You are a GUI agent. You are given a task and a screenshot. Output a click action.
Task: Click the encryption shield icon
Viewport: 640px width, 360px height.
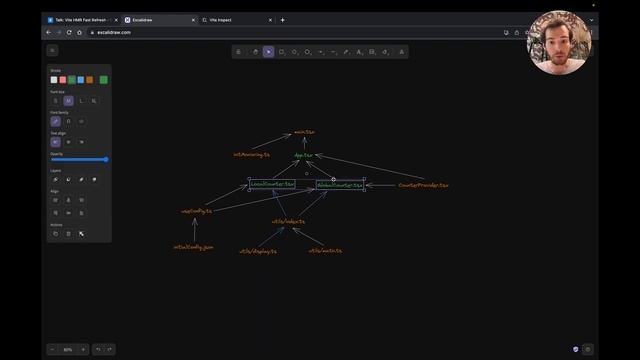[576, 349]
